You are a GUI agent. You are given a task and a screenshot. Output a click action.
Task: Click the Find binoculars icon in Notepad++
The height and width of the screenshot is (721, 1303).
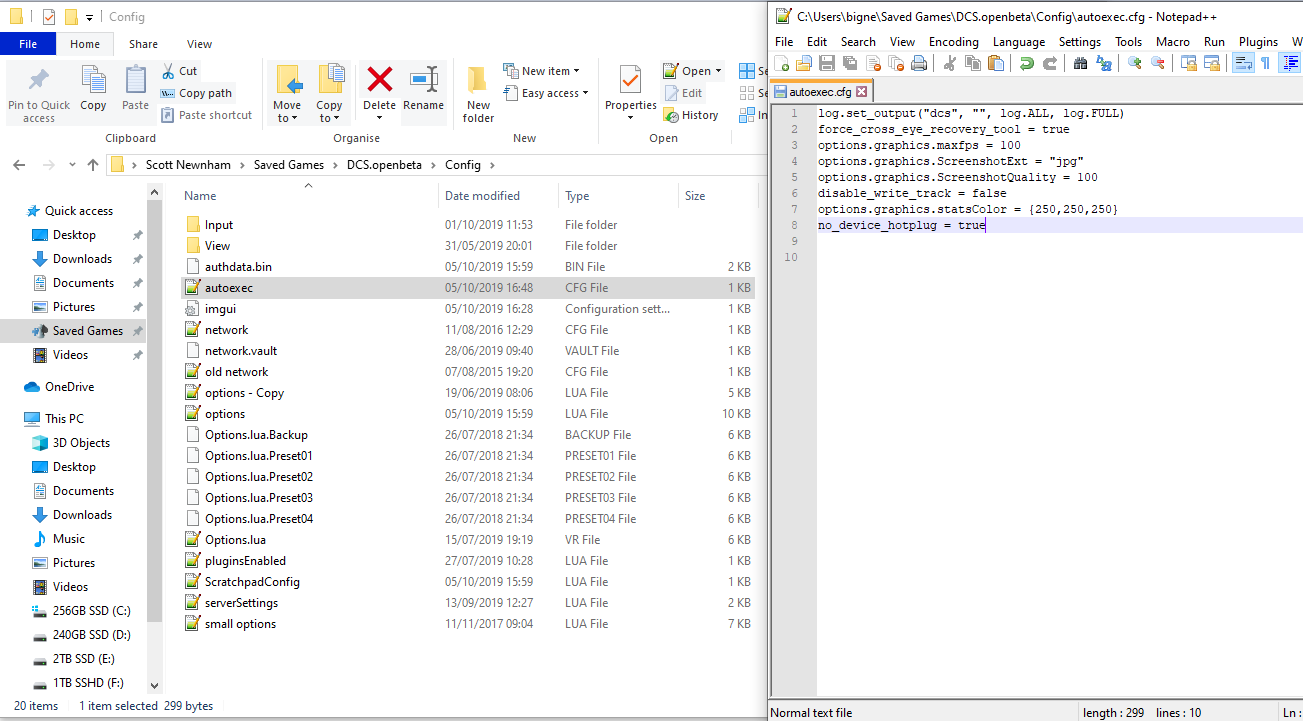point(1080,63)
